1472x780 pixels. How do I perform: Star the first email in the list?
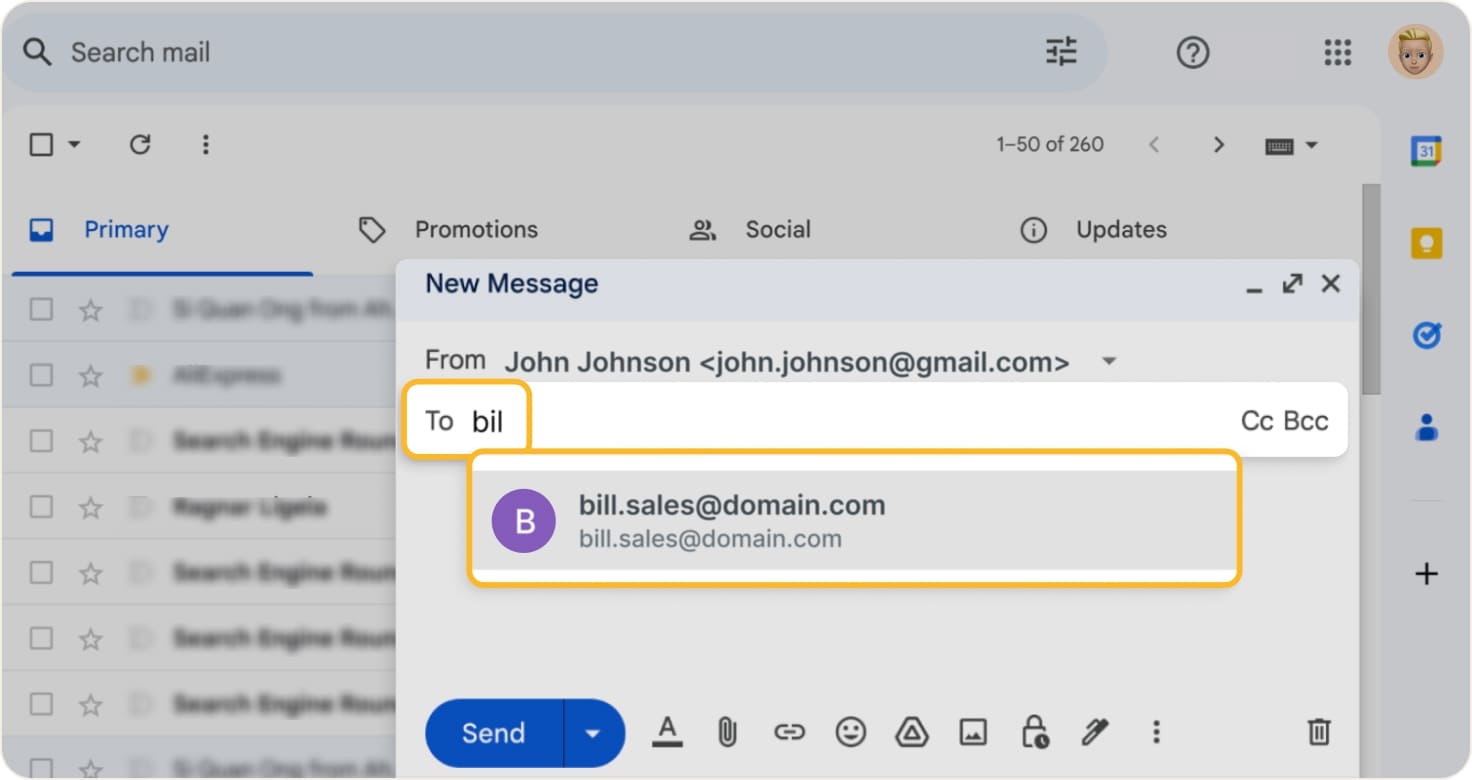[x=90, y=309]
